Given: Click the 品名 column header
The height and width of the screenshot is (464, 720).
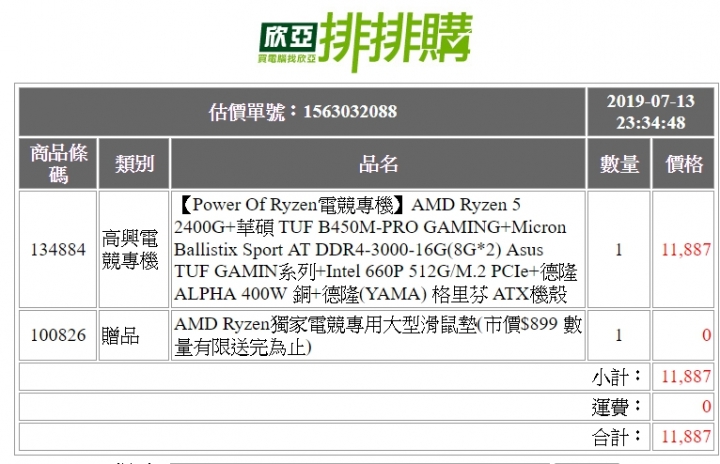Looking at the screenshot, I should 378,164.
